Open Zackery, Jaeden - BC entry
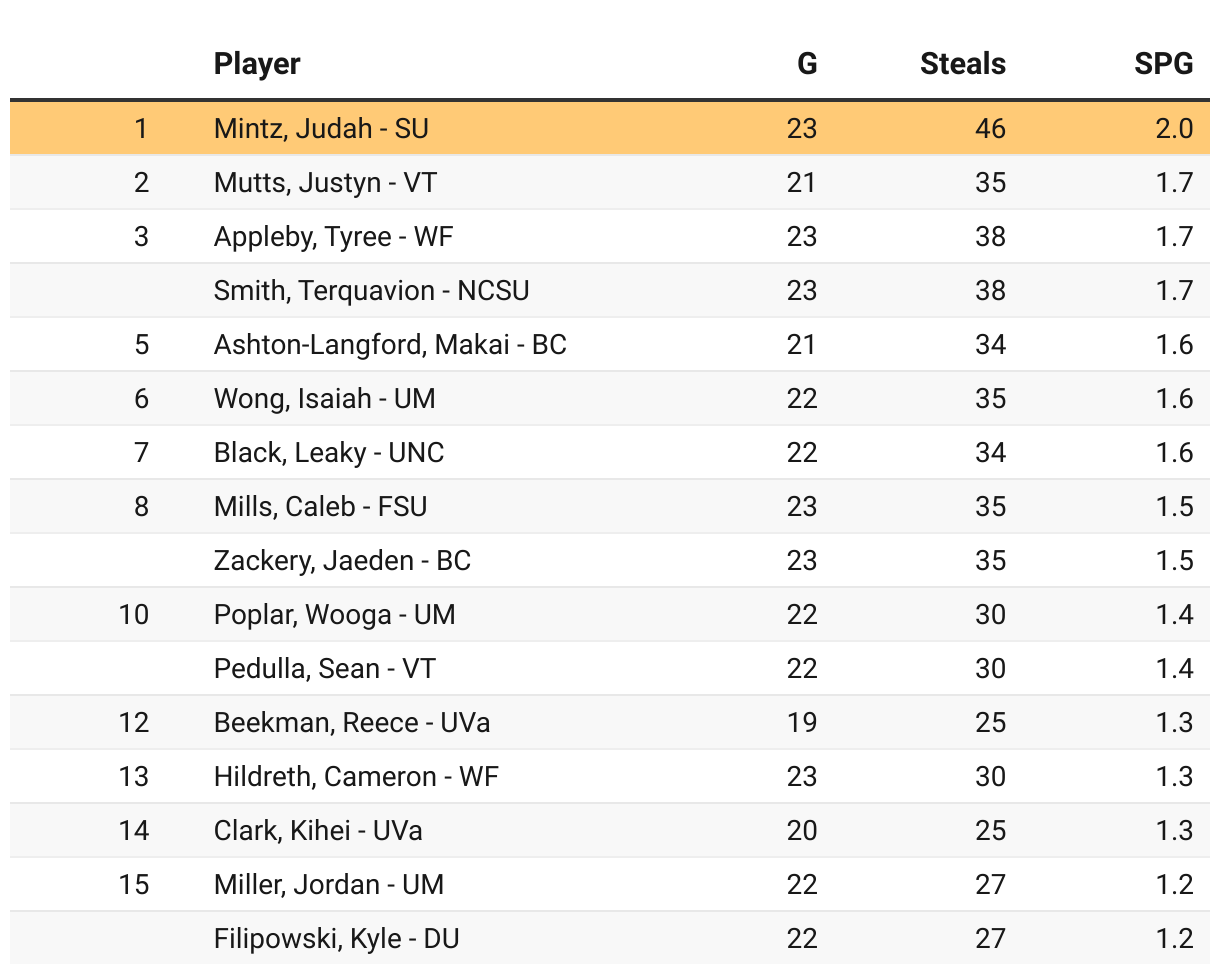Viewport: 1220px width, 974px height. (x=342, y=560)
